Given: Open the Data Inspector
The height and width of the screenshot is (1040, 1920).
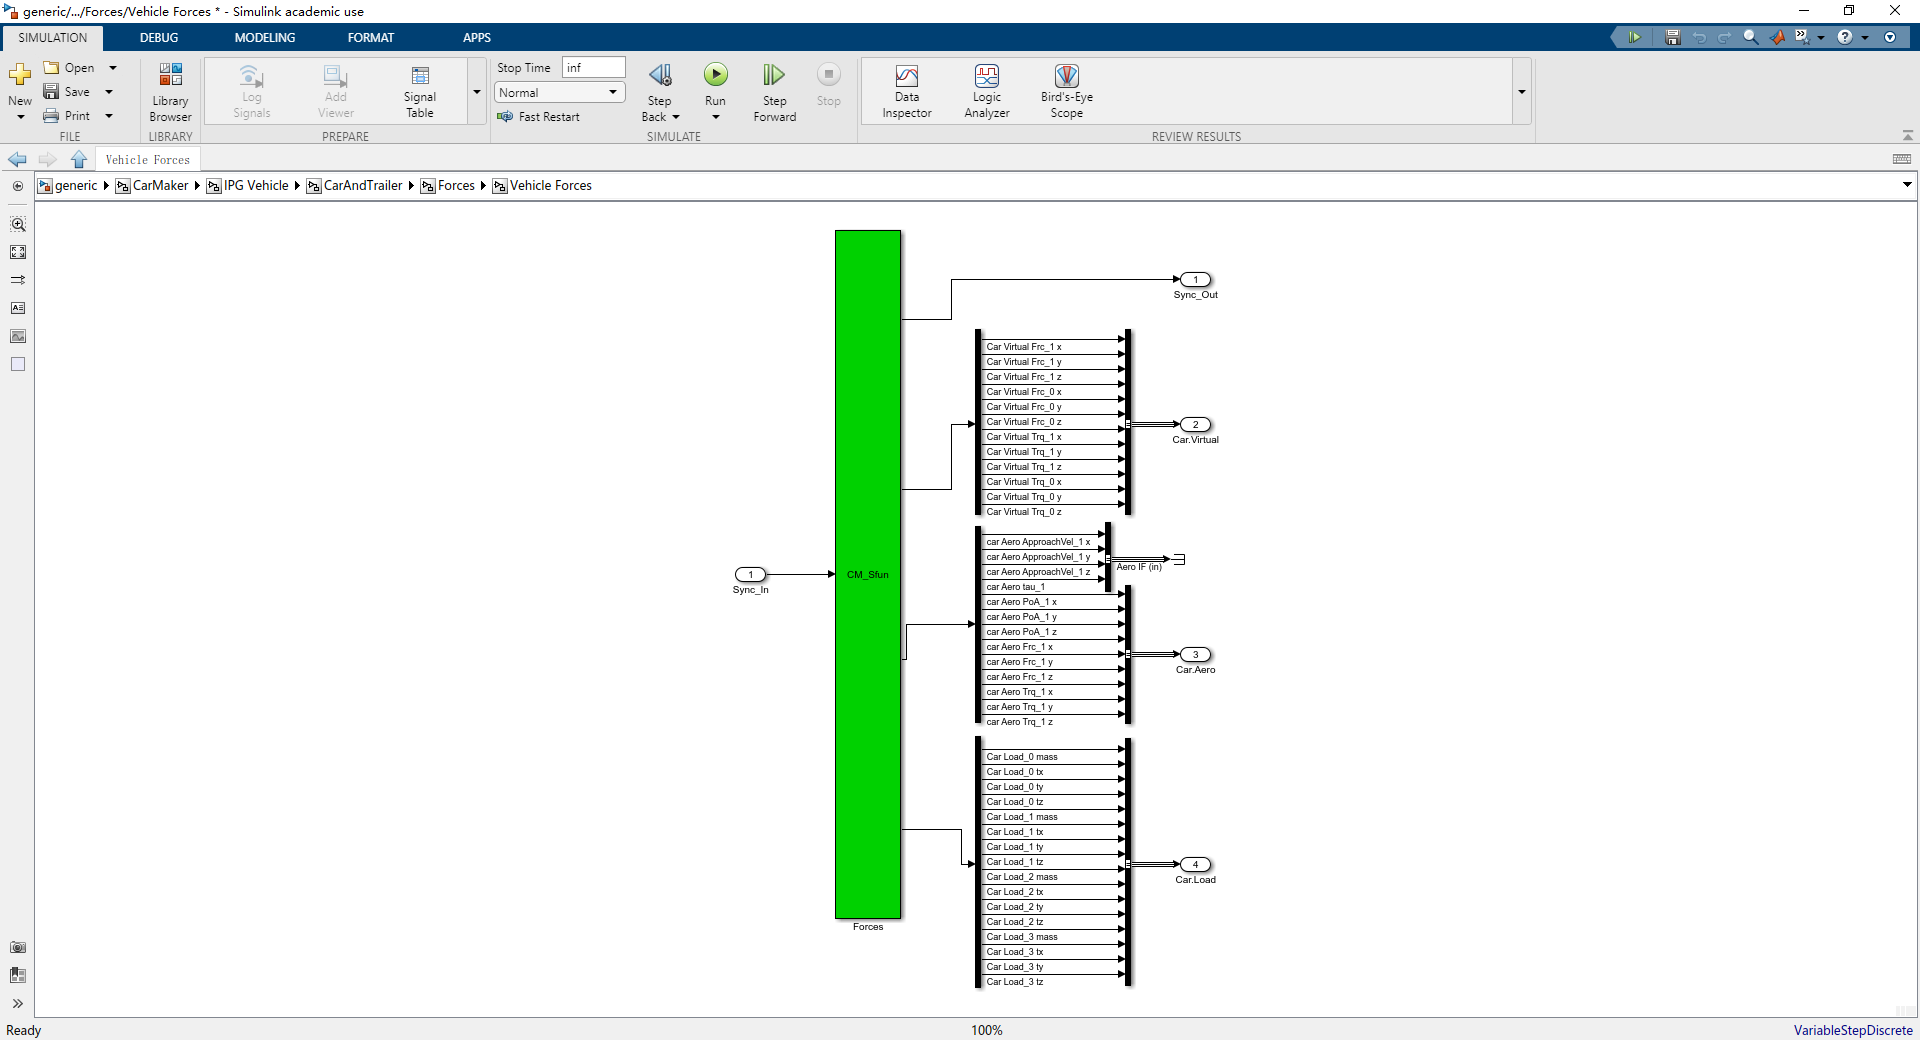Looking at the screenshot, I should pyautogui.click(x=906, y=92).
